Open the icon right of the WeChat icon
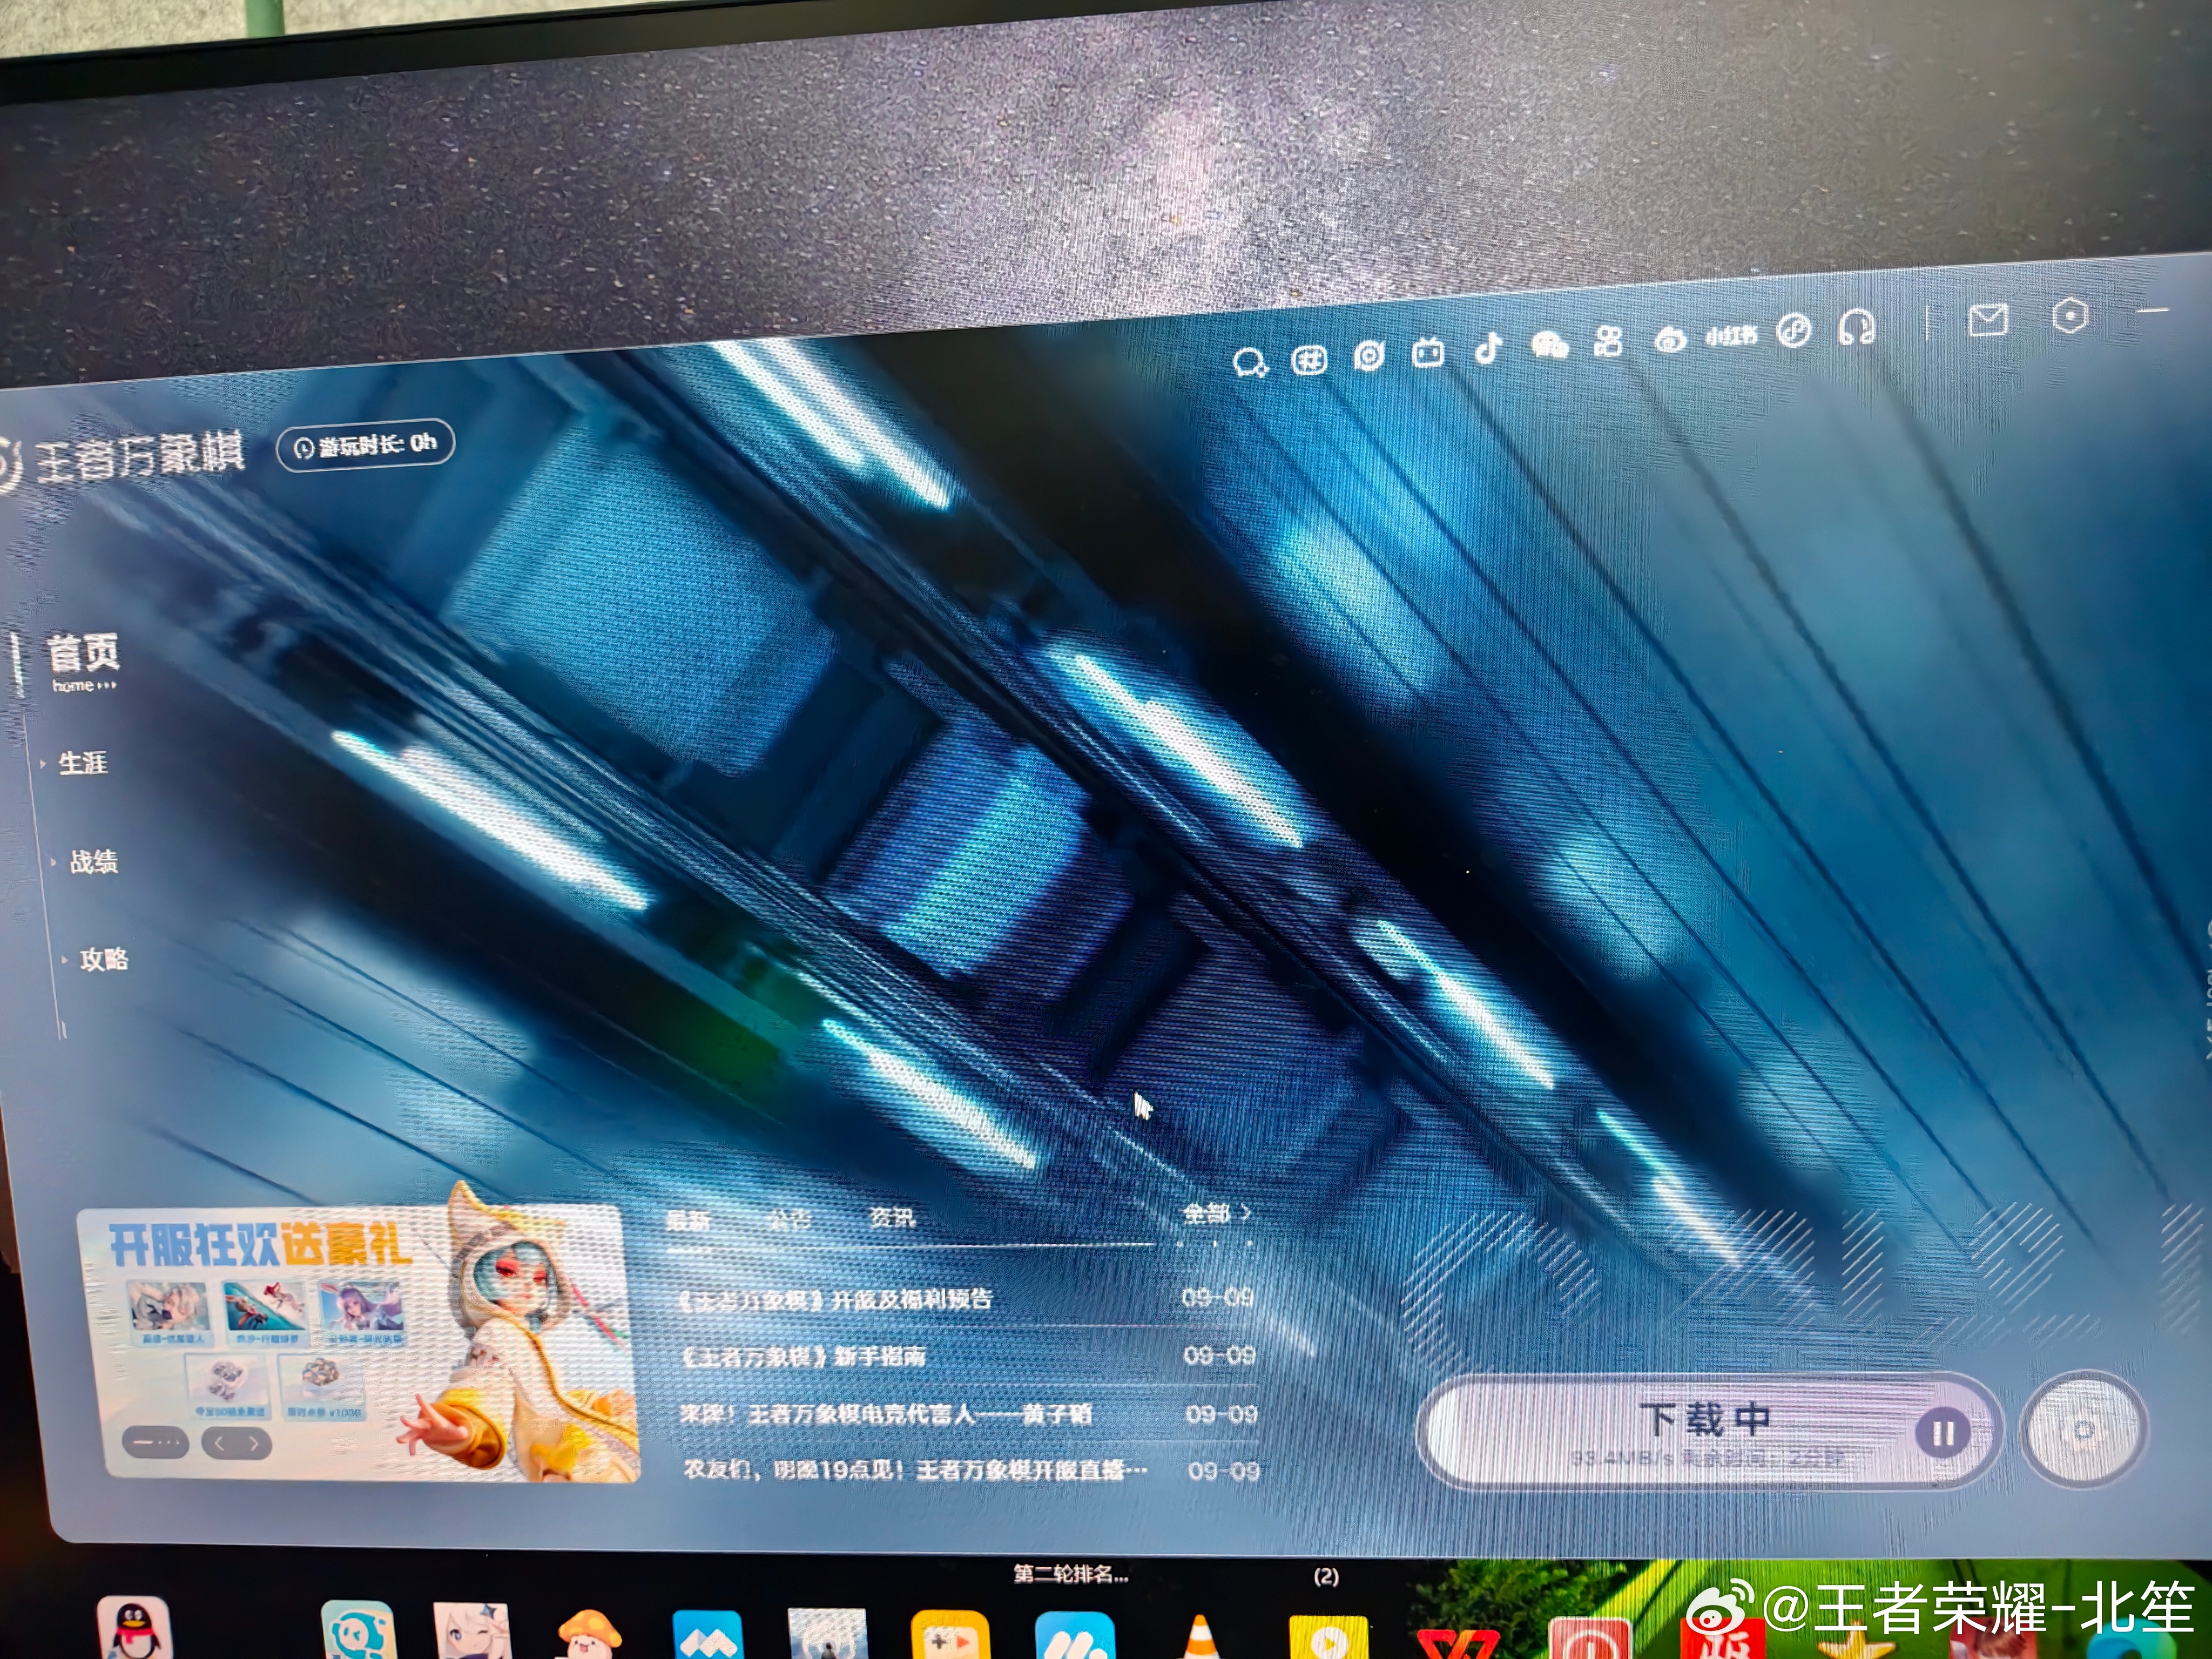The height and width of the screenshot is (1659, 2212). point(1608,342)
